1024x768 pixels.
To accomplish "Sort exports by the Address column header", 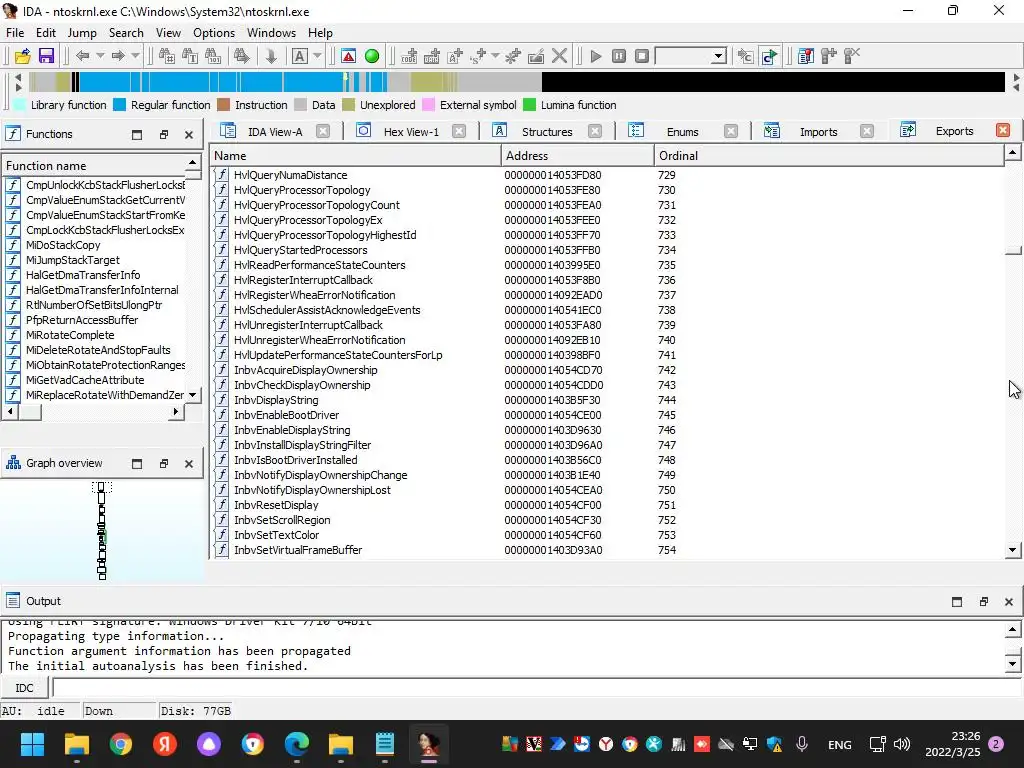I will (578, 156).
